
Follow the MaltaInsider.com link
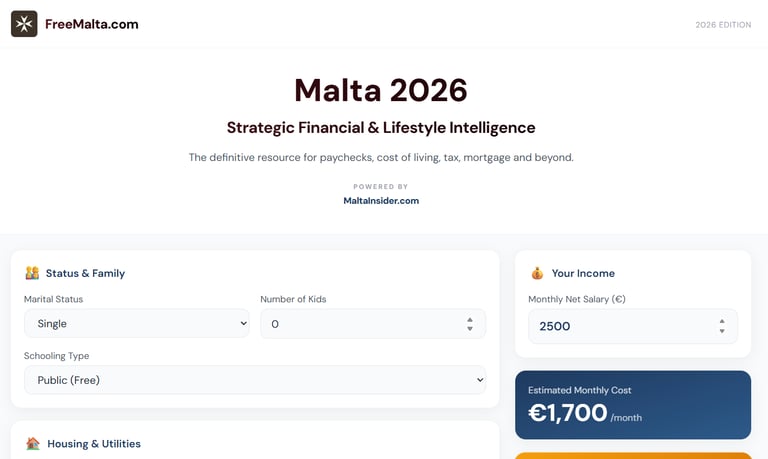coord(381,200)
